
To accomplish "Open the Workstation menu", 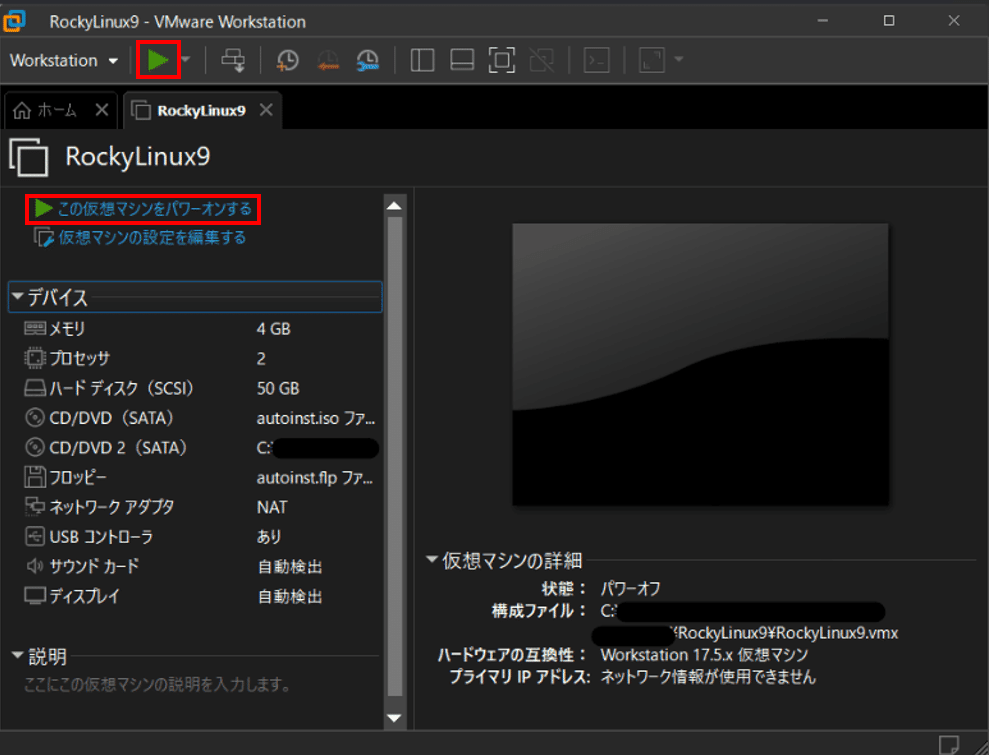I will tap(64, 61).
